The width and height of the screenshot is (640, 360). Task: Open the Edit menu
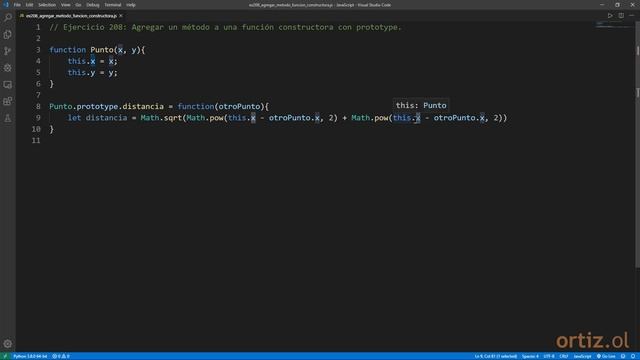pyautogui.click(x=29, y=5)
